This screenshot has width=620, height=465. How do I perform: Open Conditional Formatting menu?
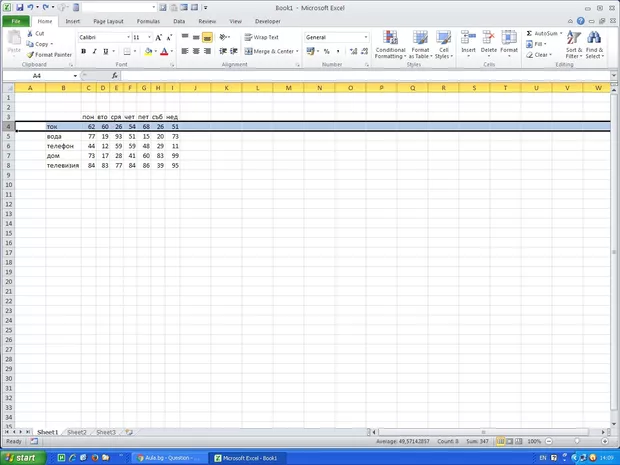tap(390, 44)
